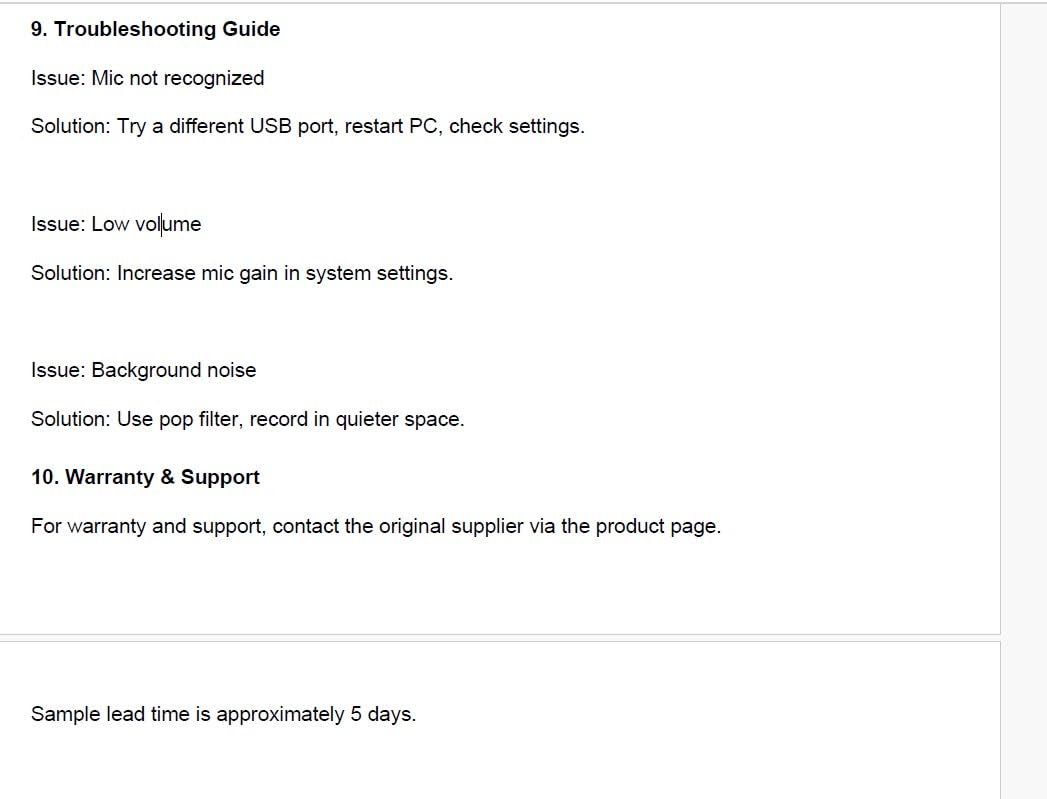
Task: Place cursor in "Issue: Mic not recognized" line
Action: click(147, 78)
